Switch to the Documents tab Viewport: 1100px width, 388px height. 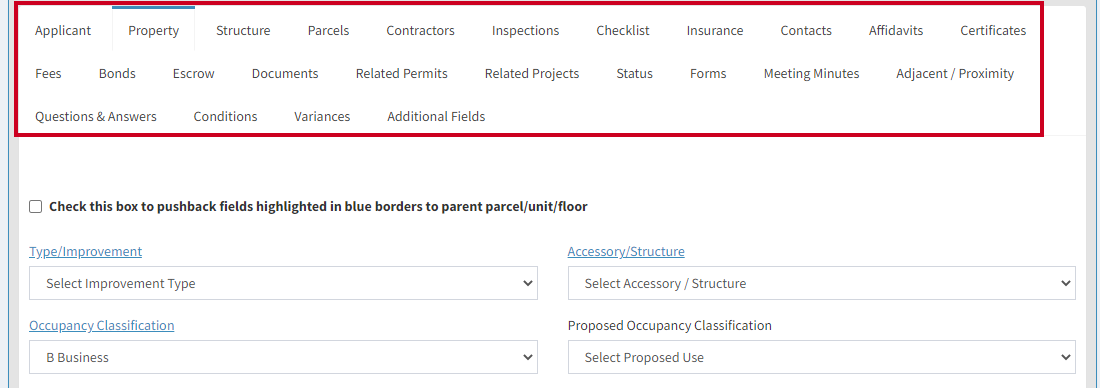[x=285, y=74]
